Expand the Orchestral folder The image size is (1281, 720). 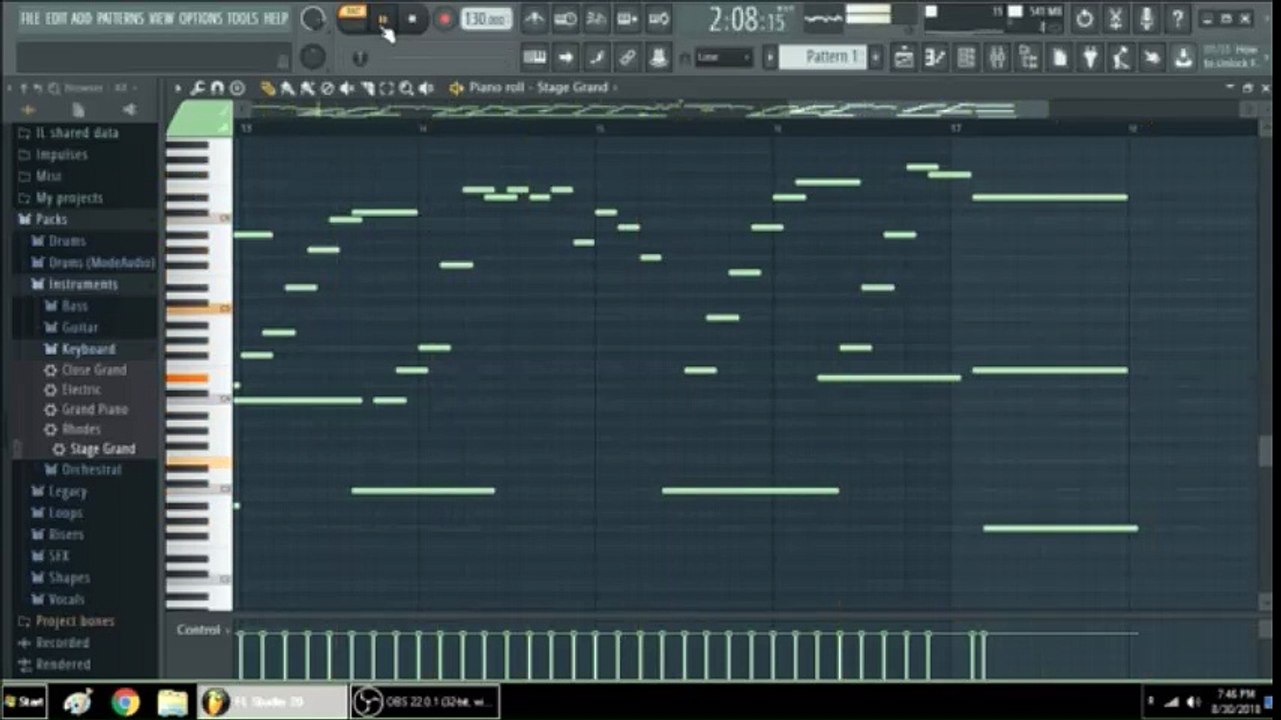pos(91,470)
